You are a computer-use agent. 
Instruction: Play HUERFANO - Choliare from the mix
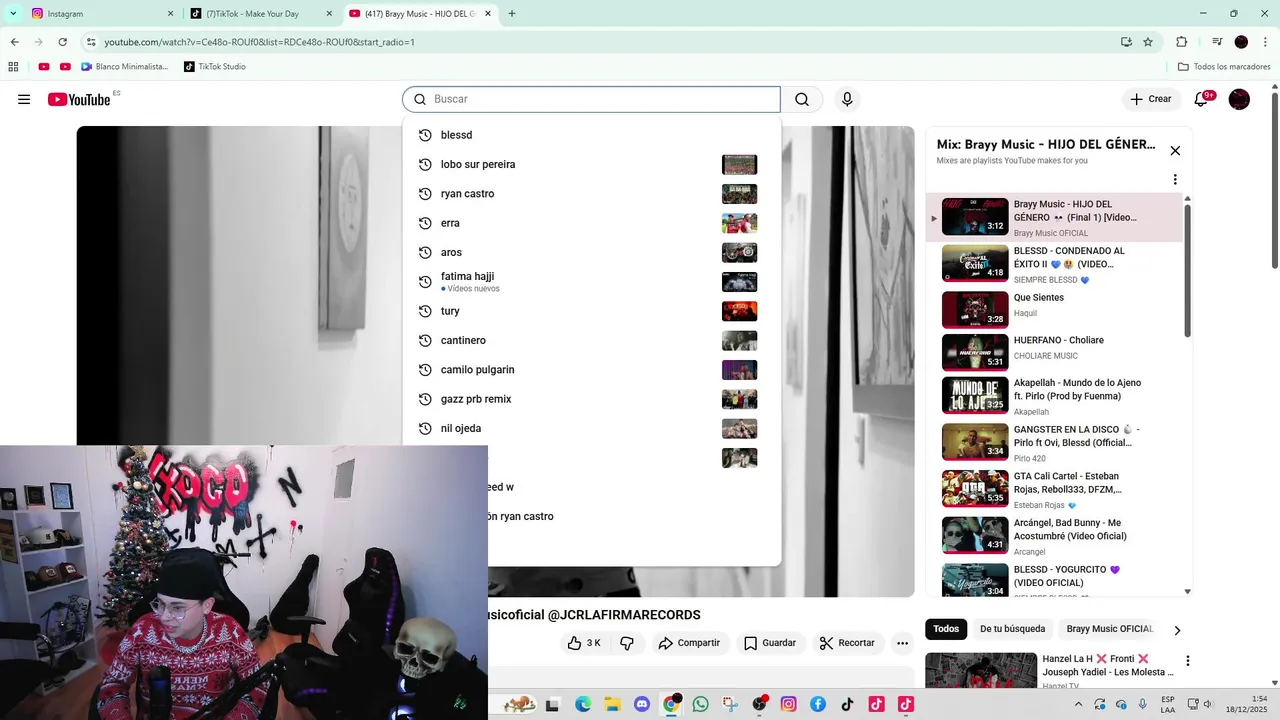pyautogui.click(x=1054, y=352)
